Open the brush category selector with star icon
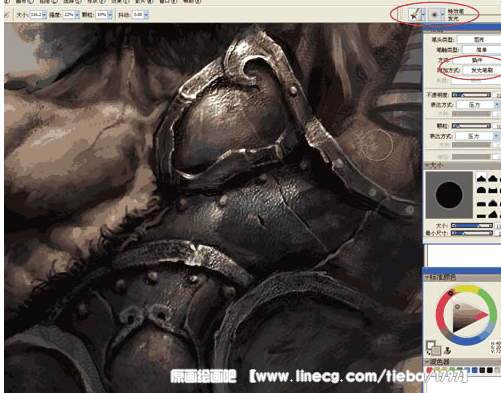501x393 pixels. (x=414, y=15)
